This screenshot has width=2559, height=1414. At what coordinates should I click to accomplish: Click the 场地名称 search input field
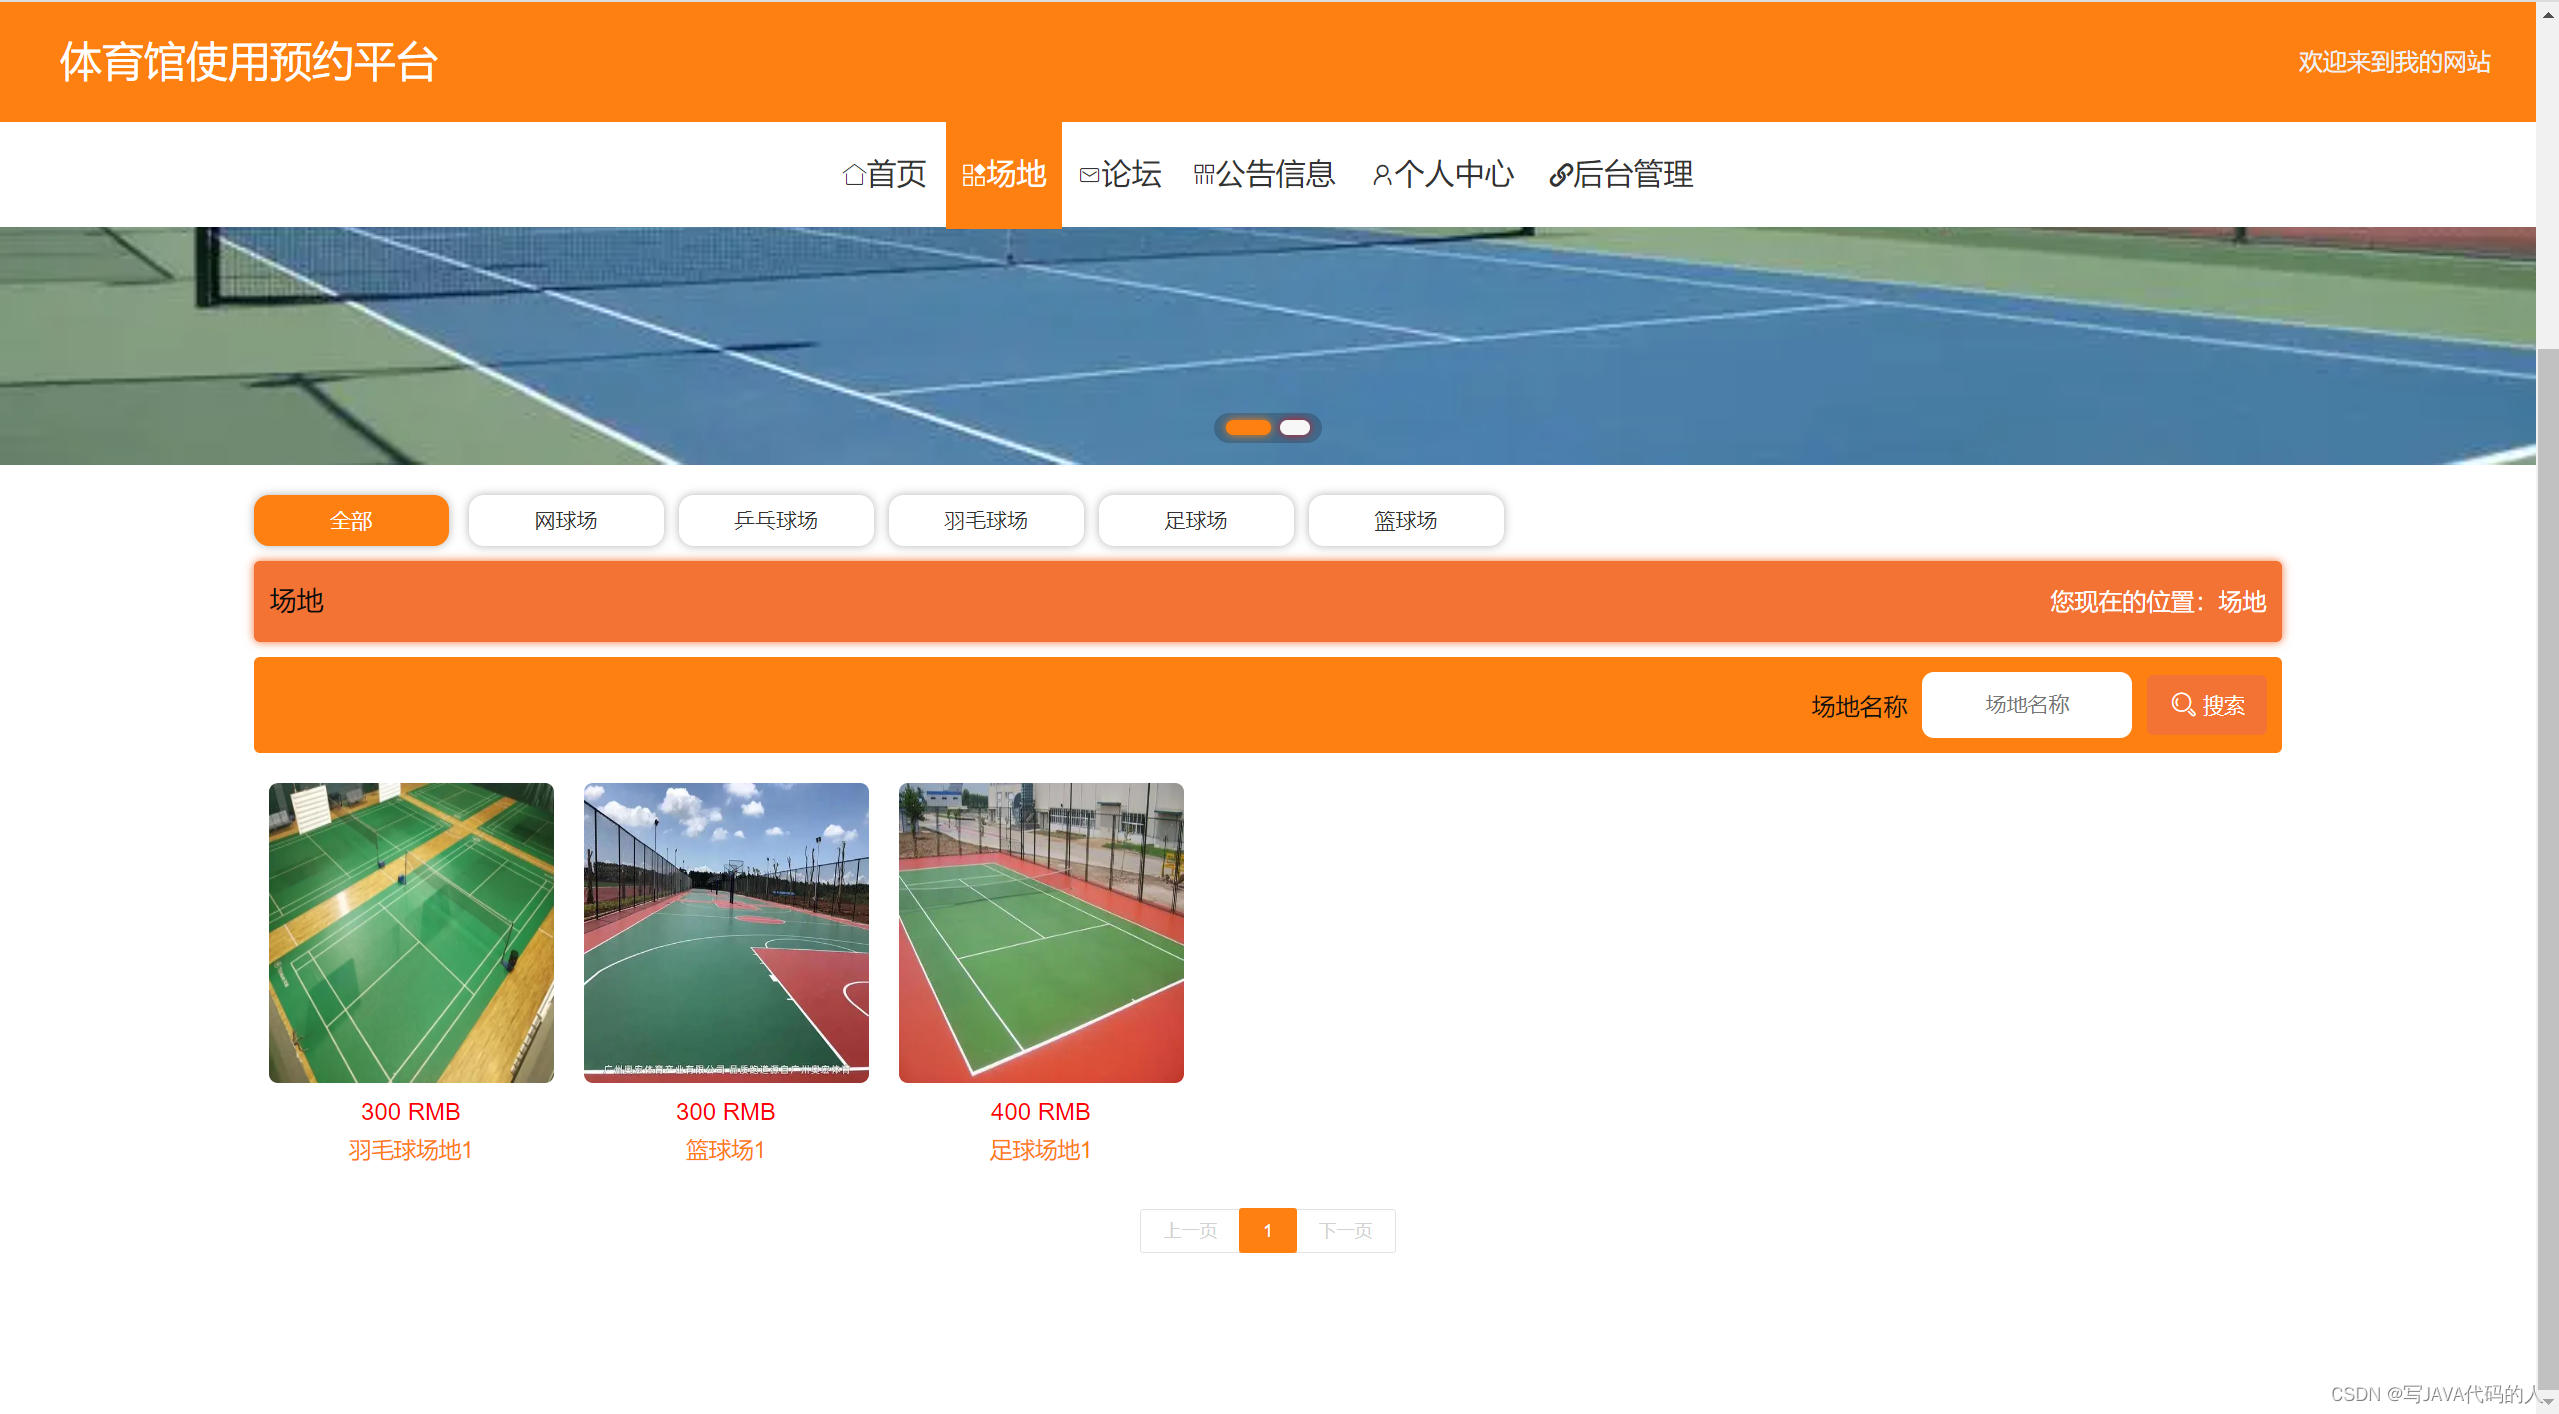coord(2026,705)
